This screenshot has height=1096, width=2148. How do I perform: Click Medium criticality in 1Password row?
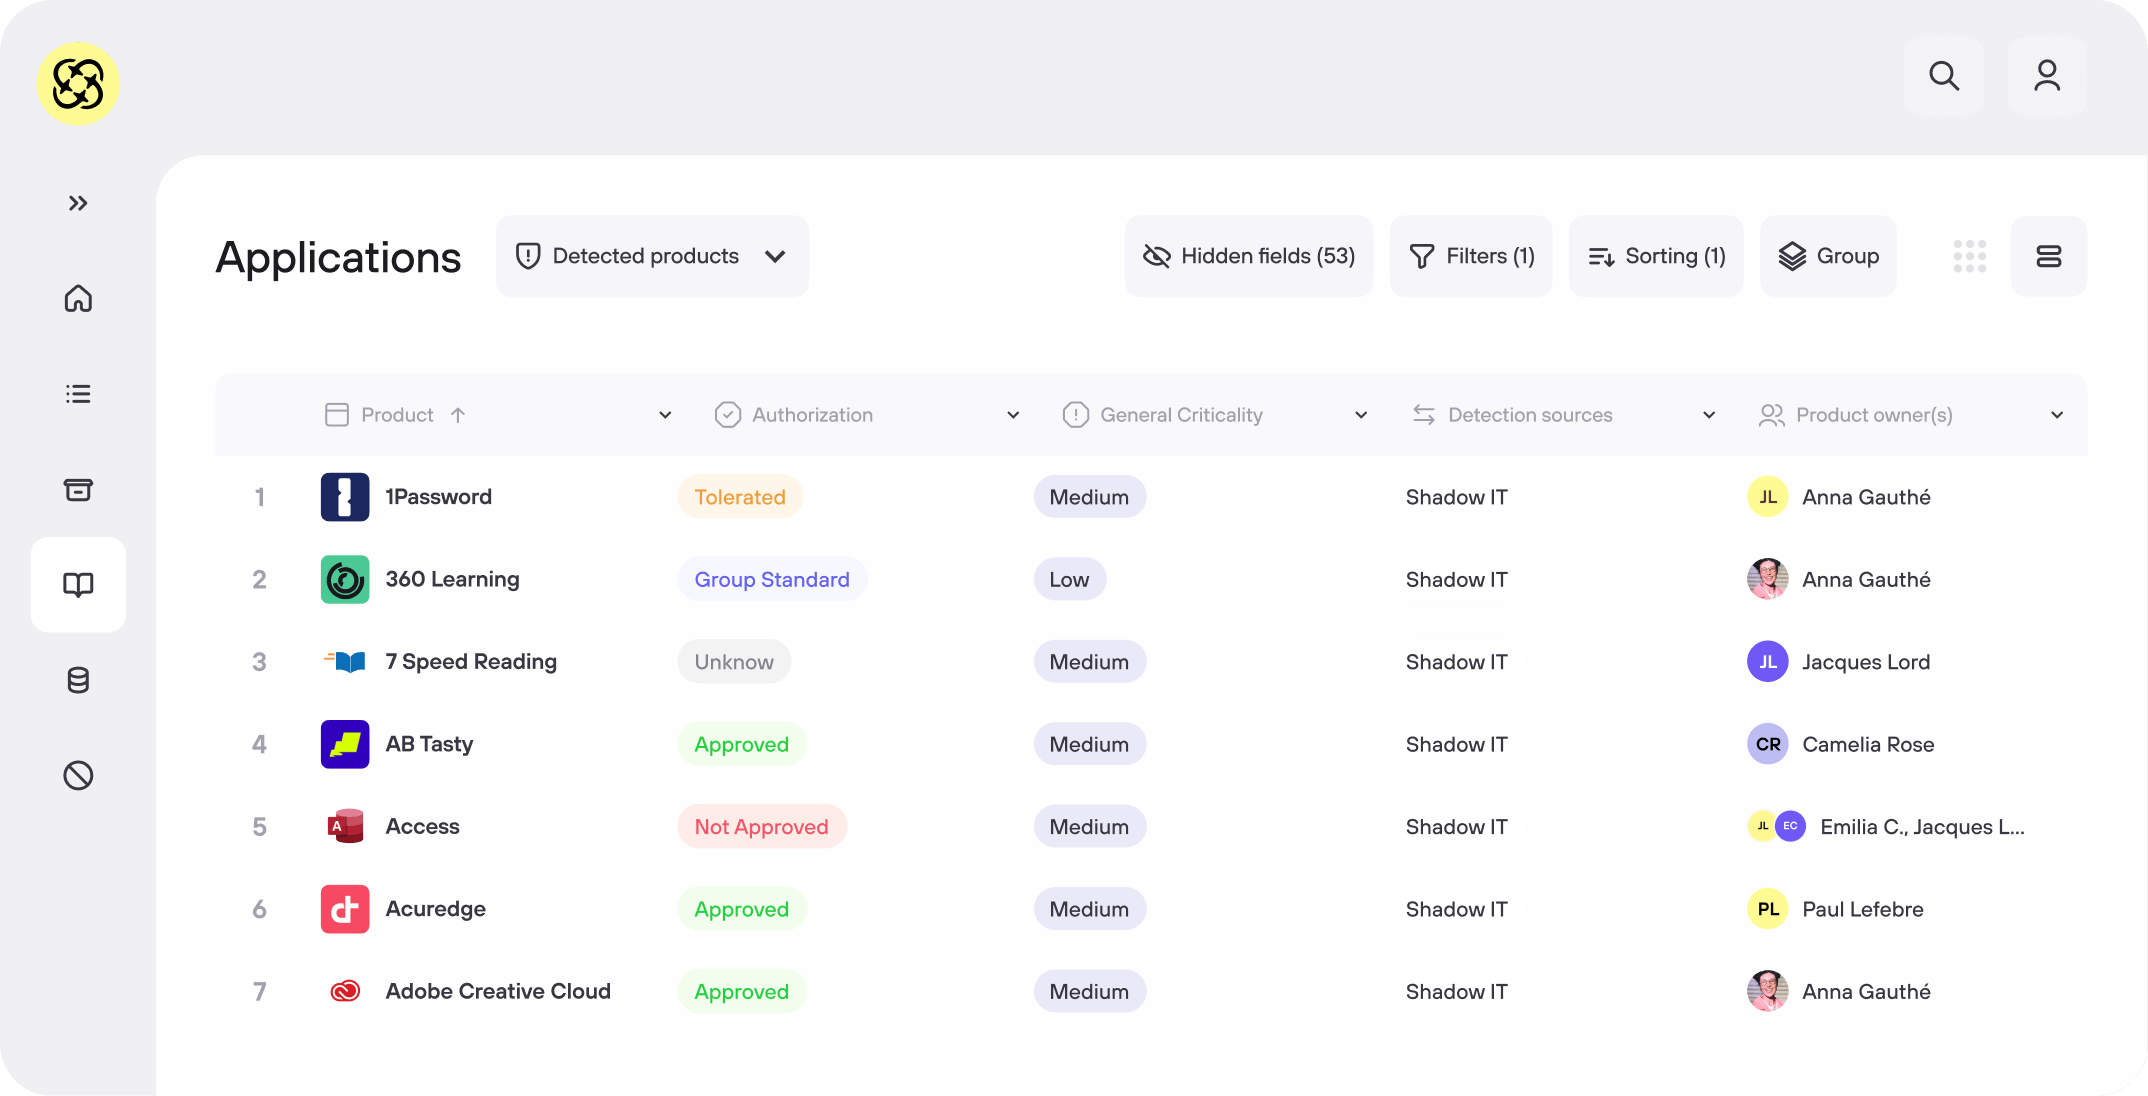(1089, 497)
